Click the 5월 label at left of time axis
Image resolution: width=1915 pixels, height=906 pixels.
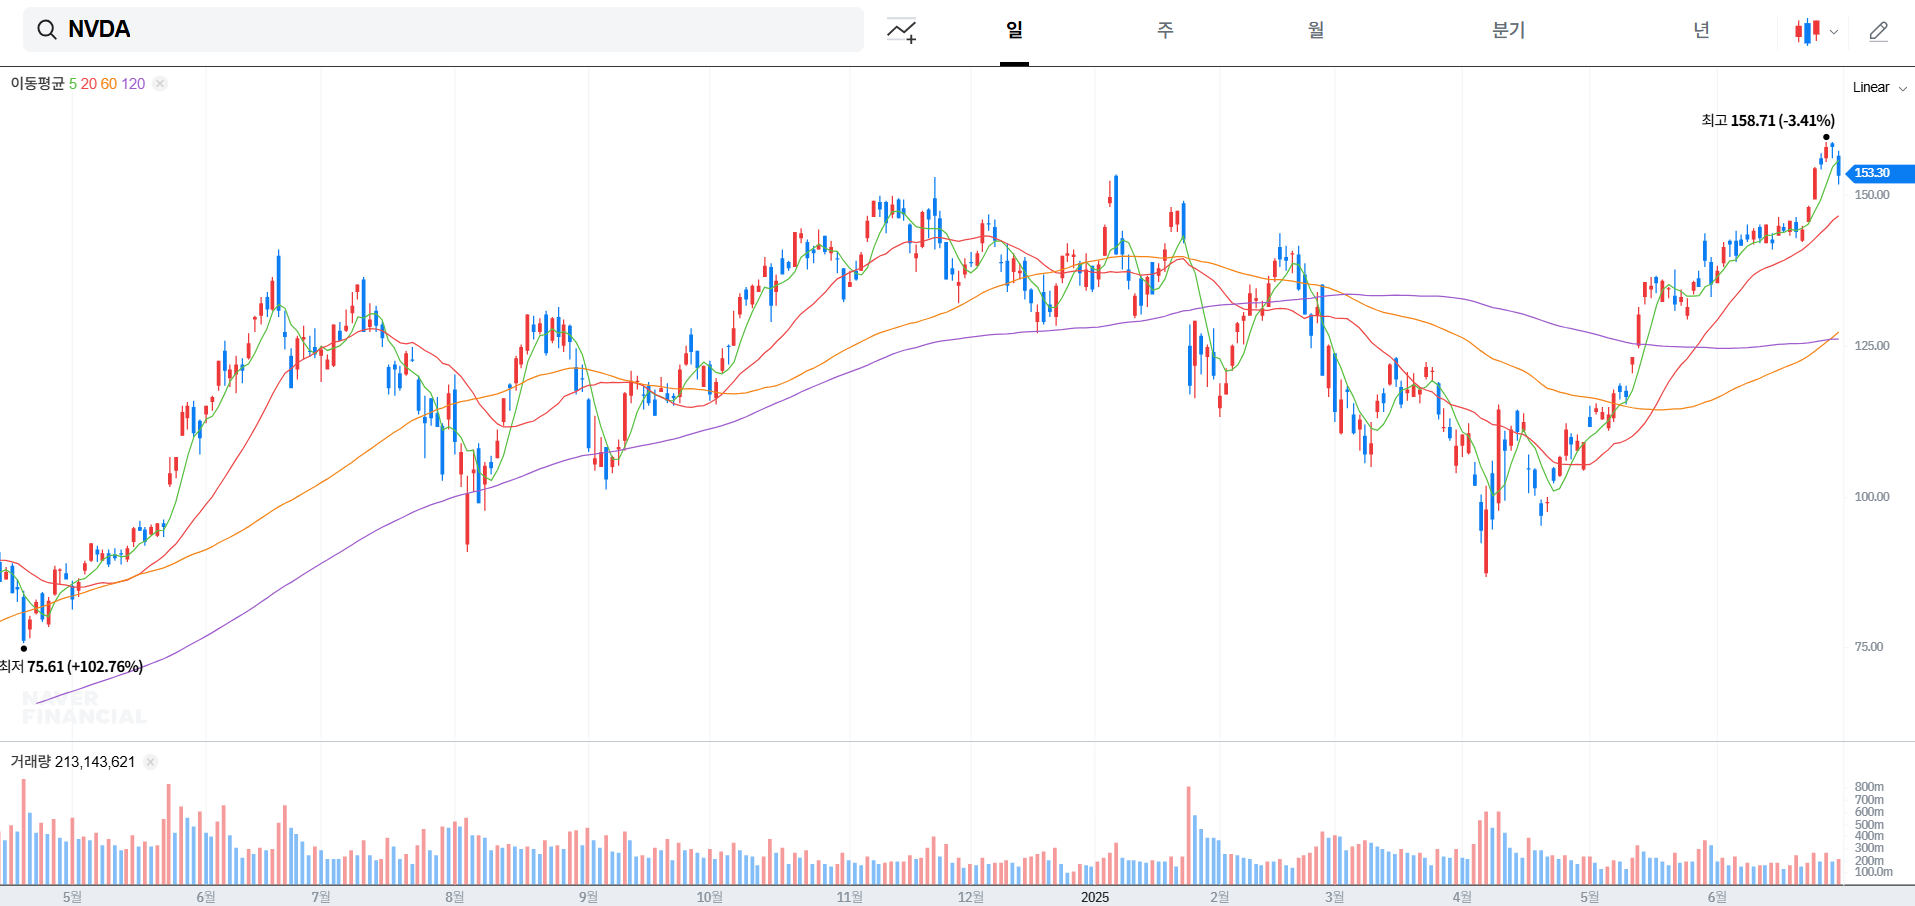tap(72, 897)
